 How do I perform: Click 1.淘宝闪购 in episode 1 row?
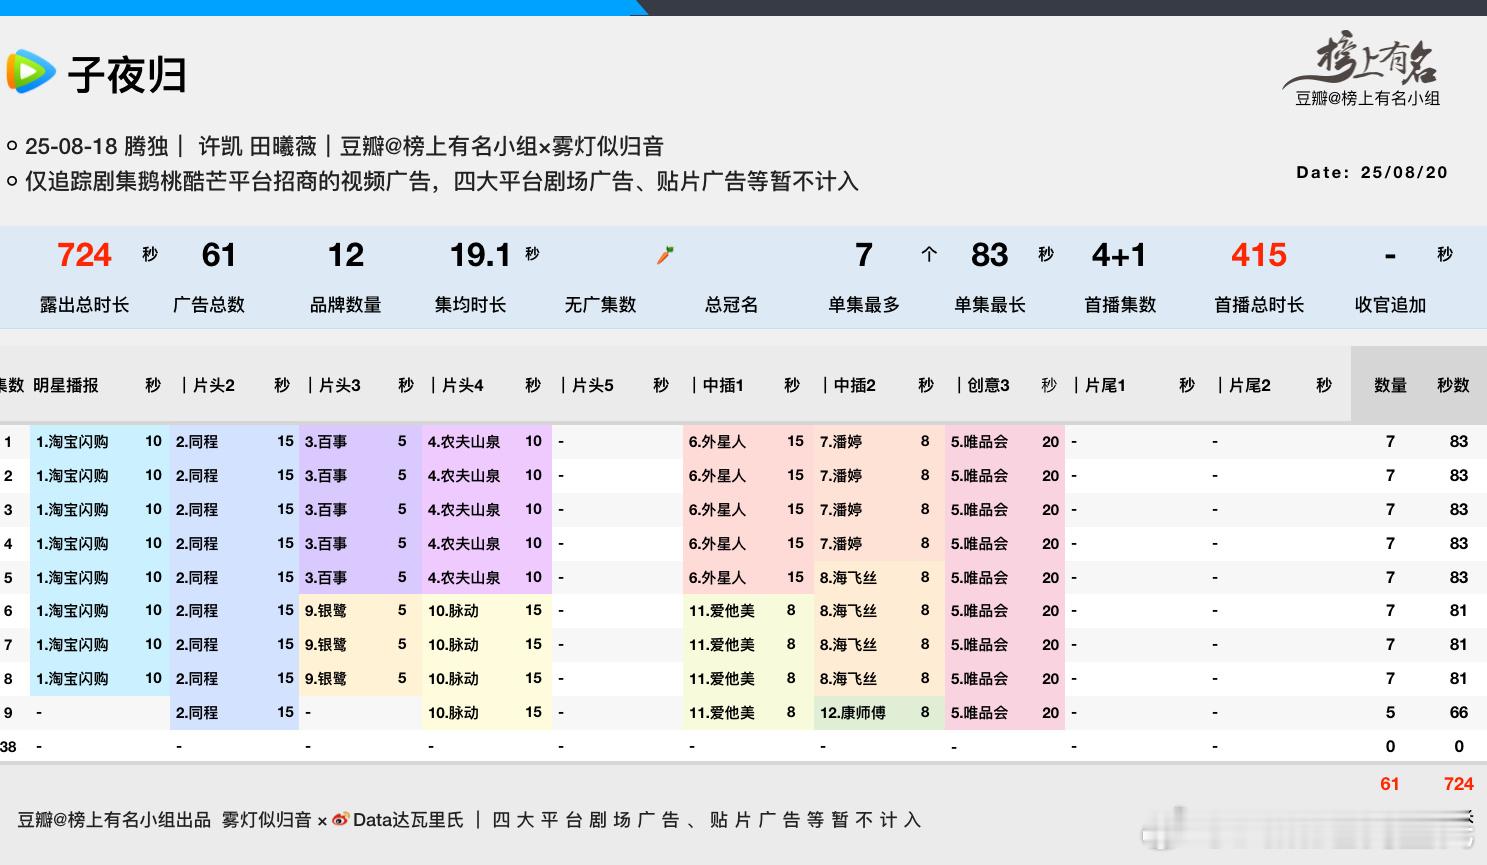click(72, 441)
